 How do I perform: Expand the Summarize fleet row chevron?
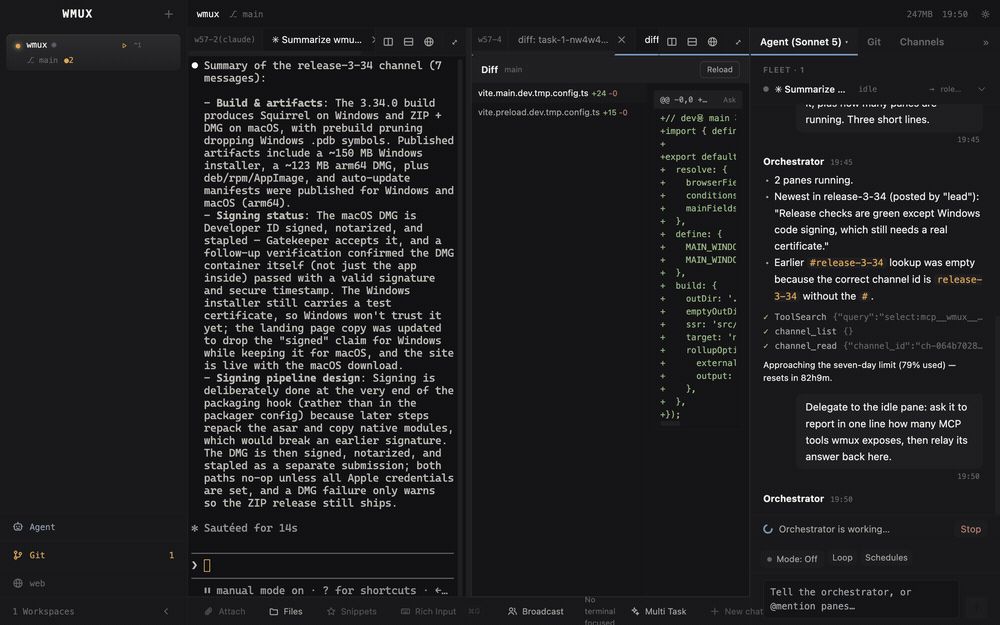pyautogui.click(x=982, y=89)
